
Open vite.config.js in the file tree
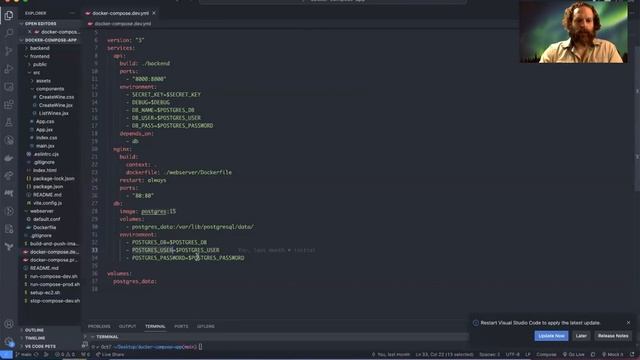click(x=48, y=203)
